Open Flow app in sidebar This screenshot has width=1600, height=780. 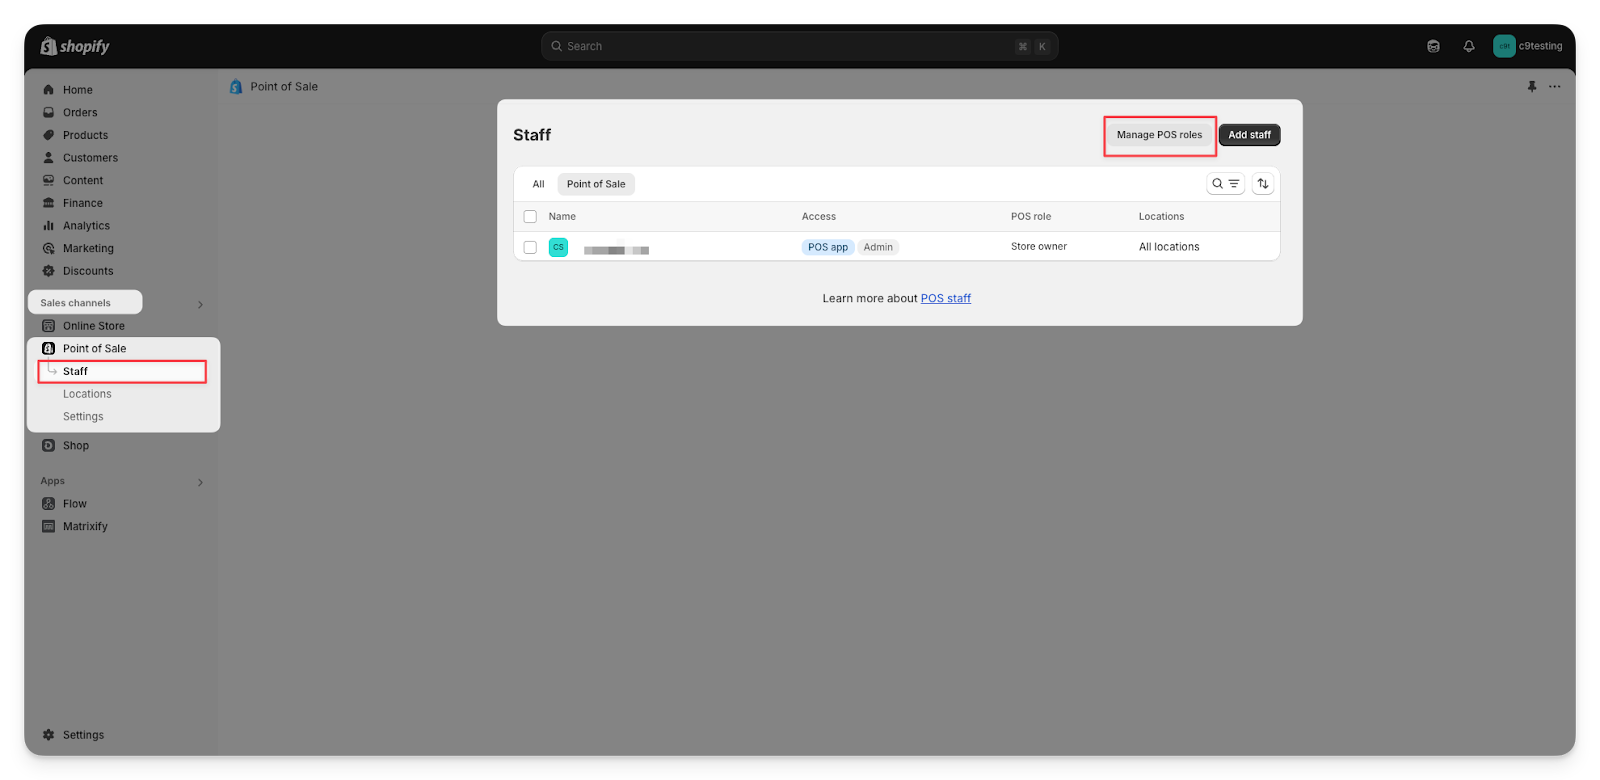pyautogui.click(x=75, y=504)
